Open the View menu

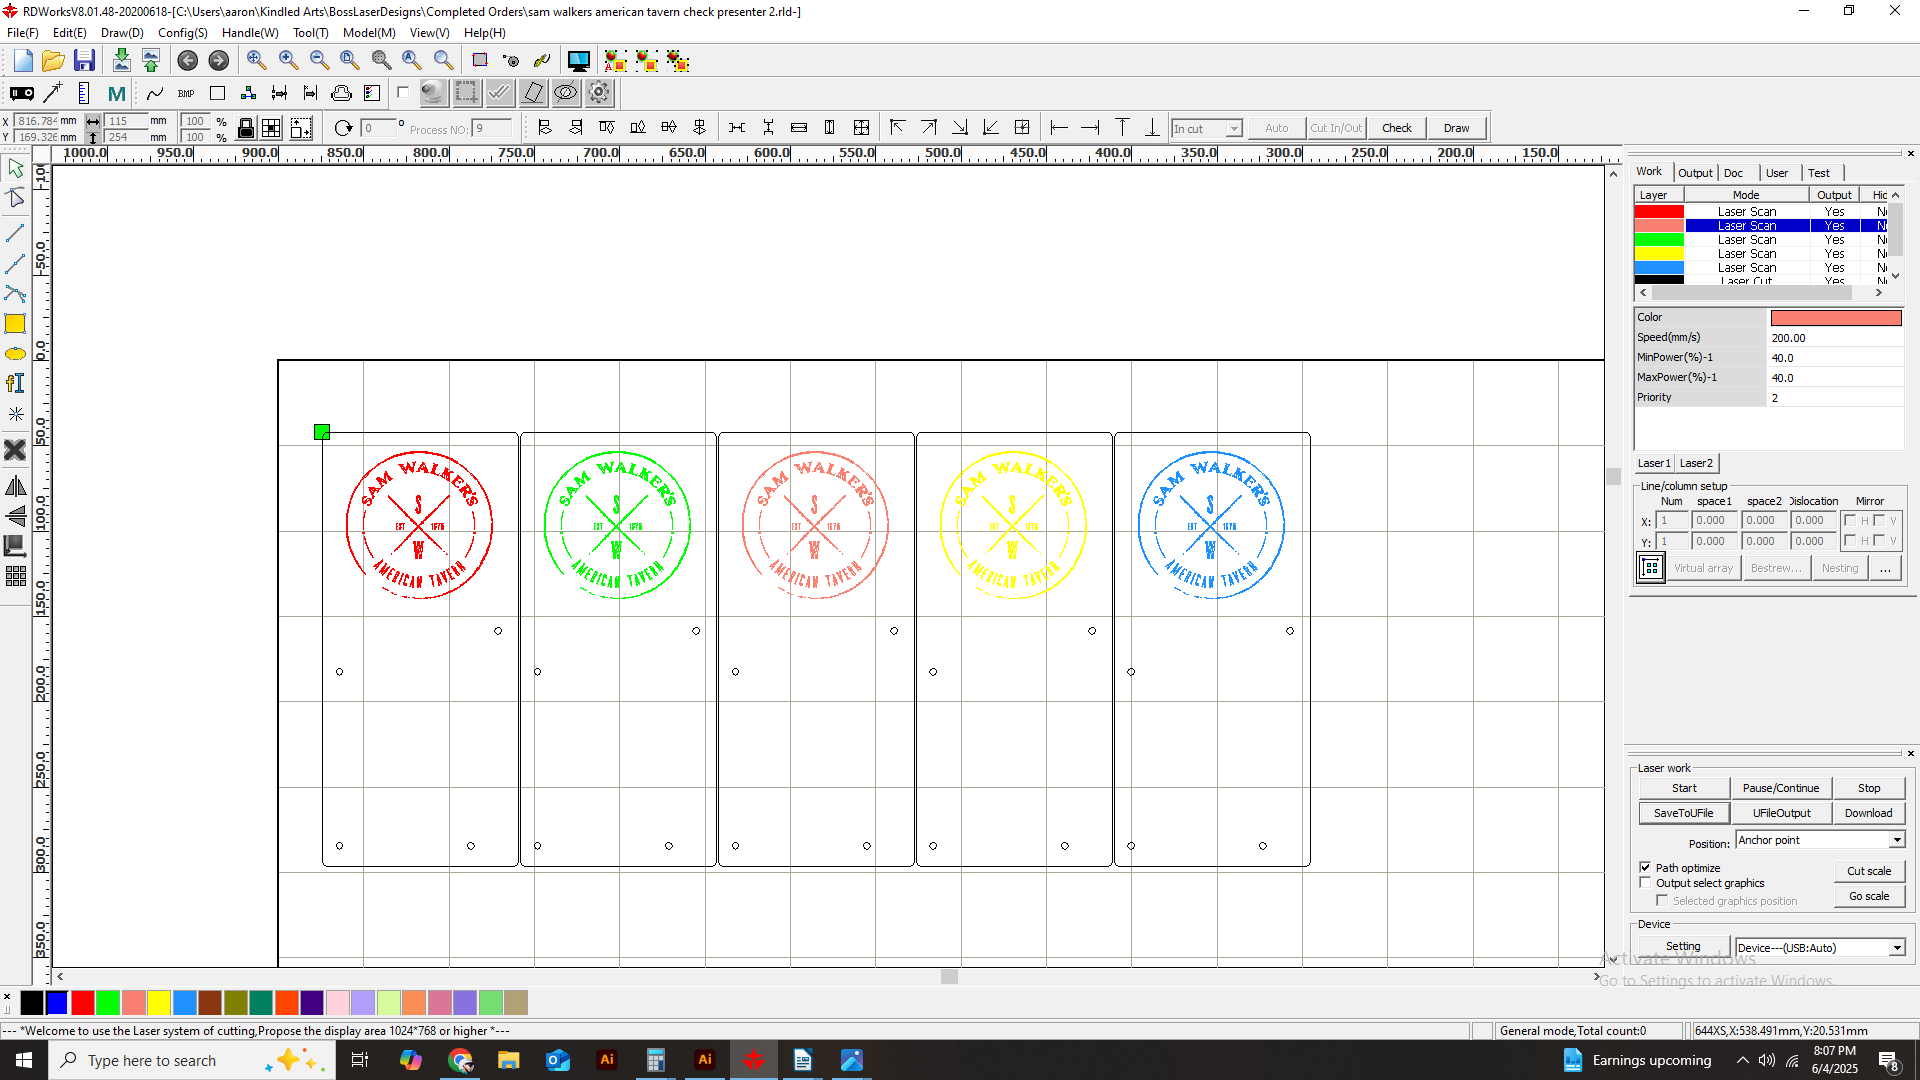point(429,33)
